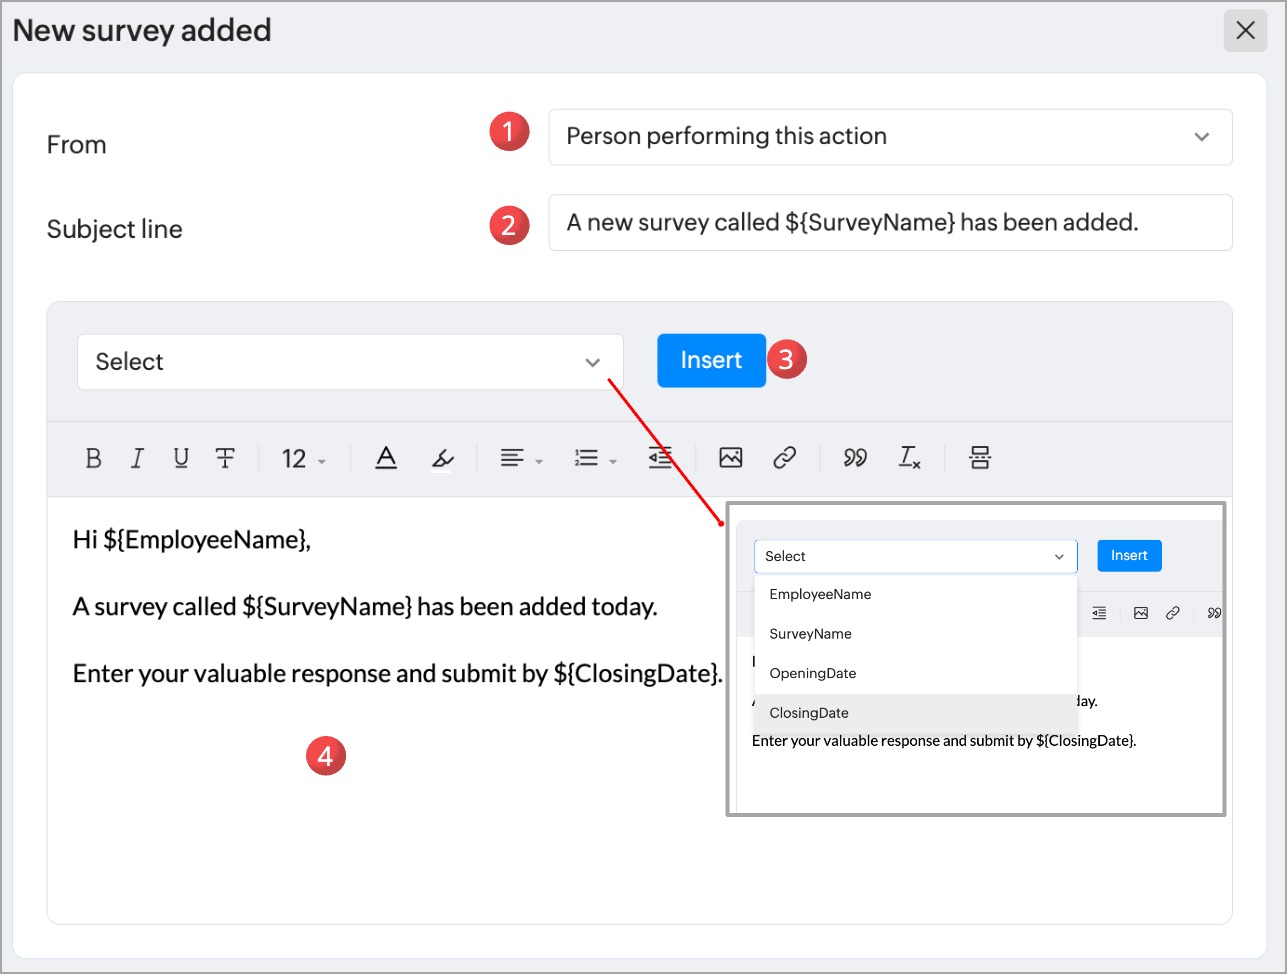Expand the list style dropdown
The height and width of the screenshot is (974, 1287).
click(595, 459)
